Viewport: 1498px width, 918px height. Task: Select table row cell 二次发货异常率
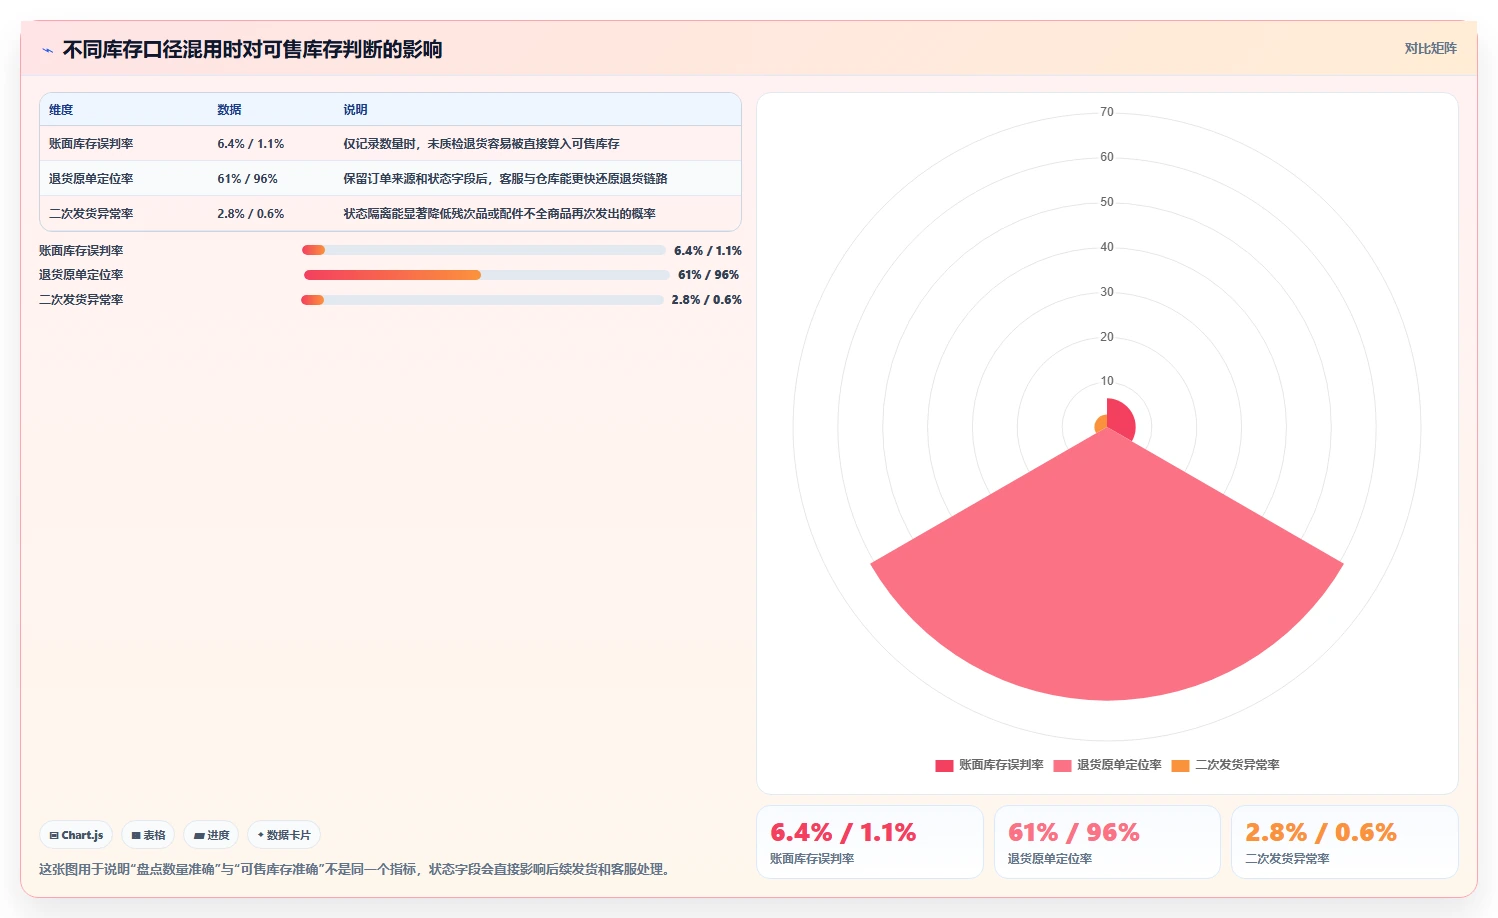point(91,214)
